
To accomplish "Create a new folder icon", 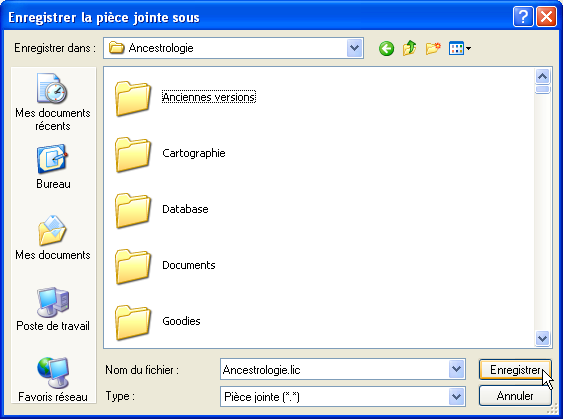I will (x=433, y=48).
